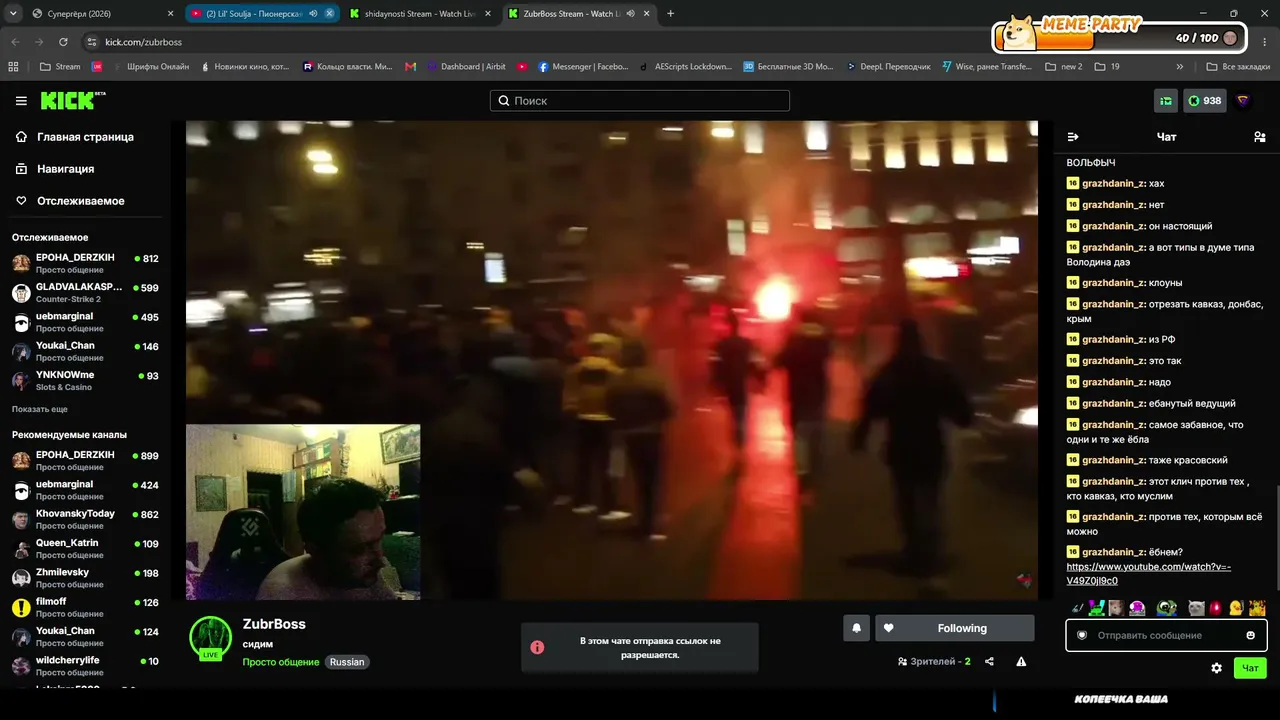The height and width of the screenshot is (720, 1280).
Task: Insert the red egg emote
Action: coord(1216,607)
